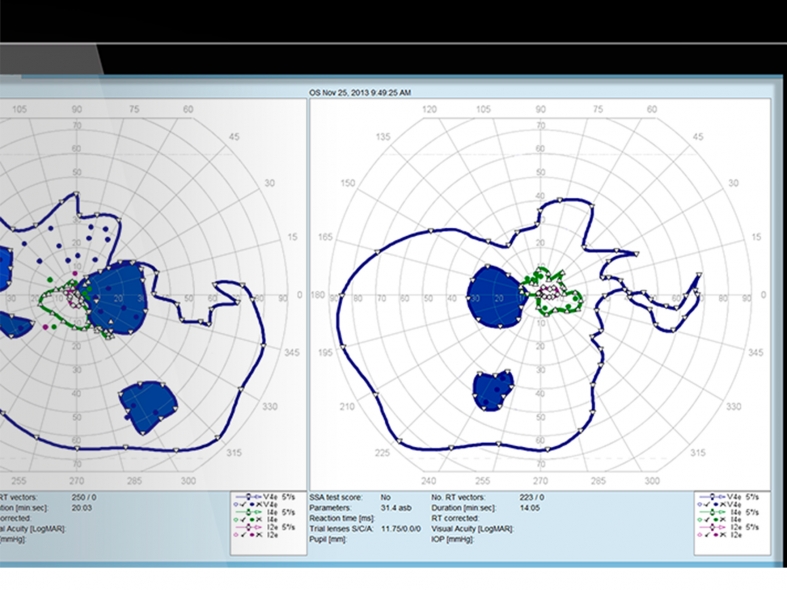
Task: Select the I2e static points entry in the OS chart legend
Action: [x=721, y=535]
